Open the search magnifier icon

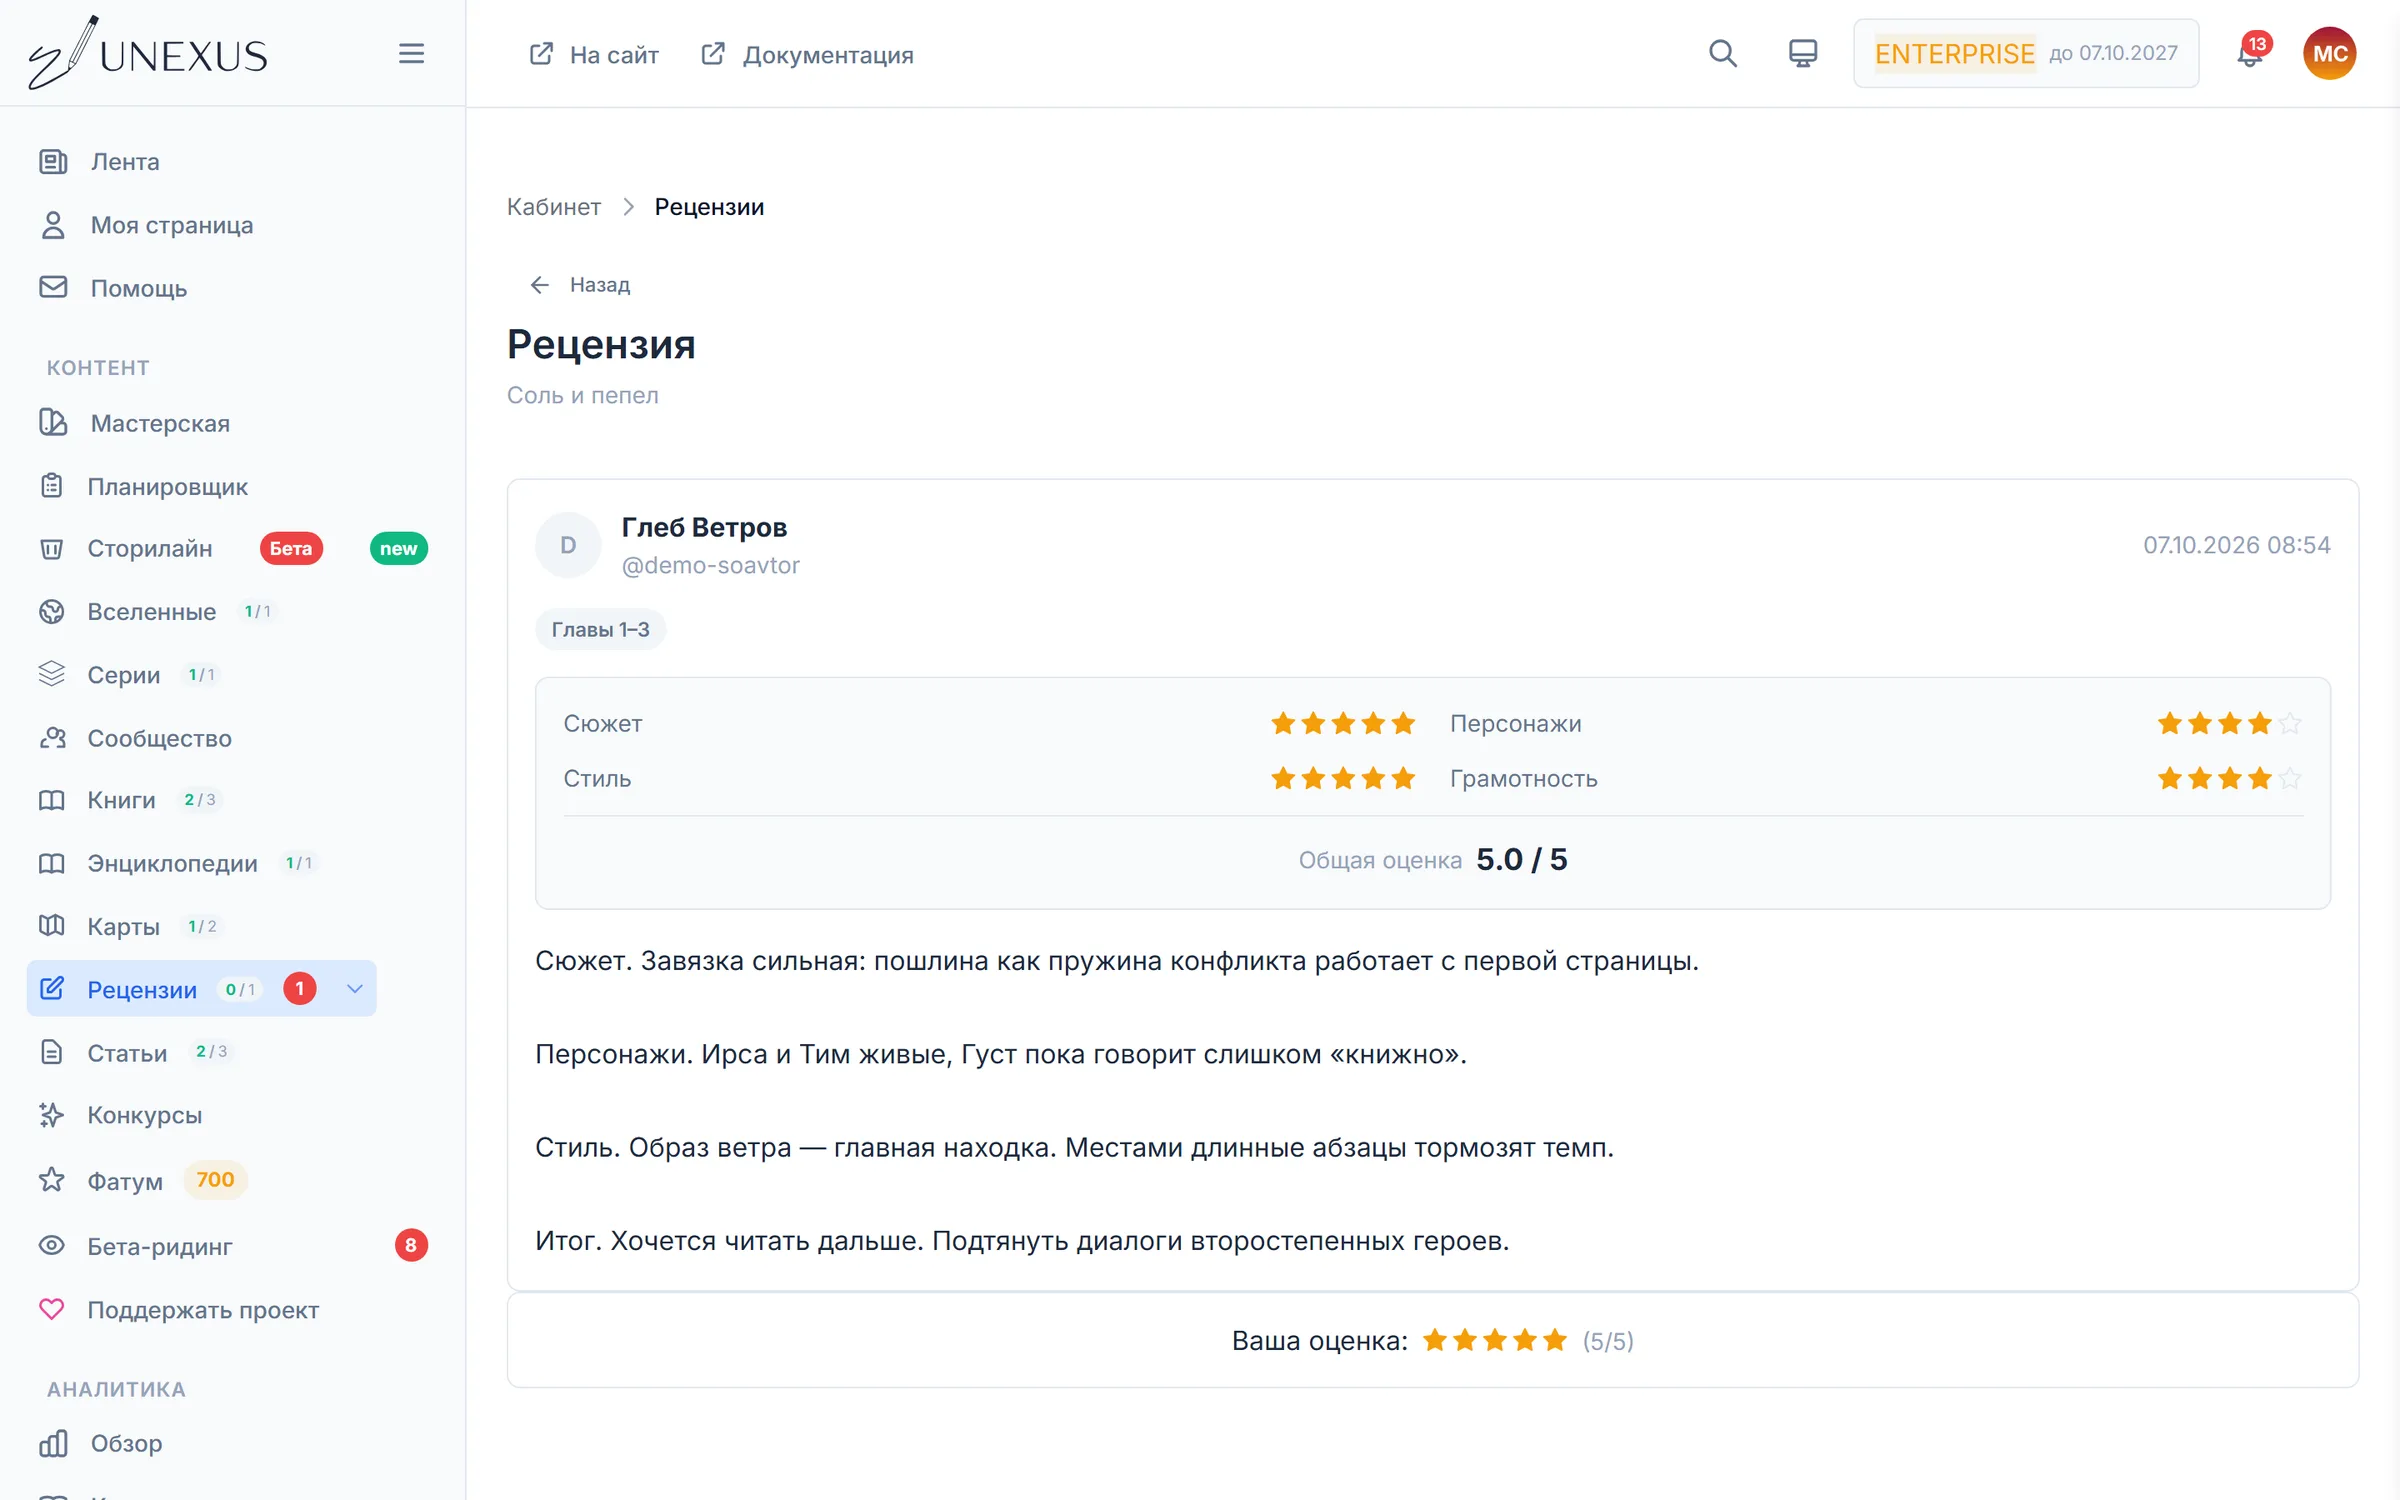(x=1722, y=54)
